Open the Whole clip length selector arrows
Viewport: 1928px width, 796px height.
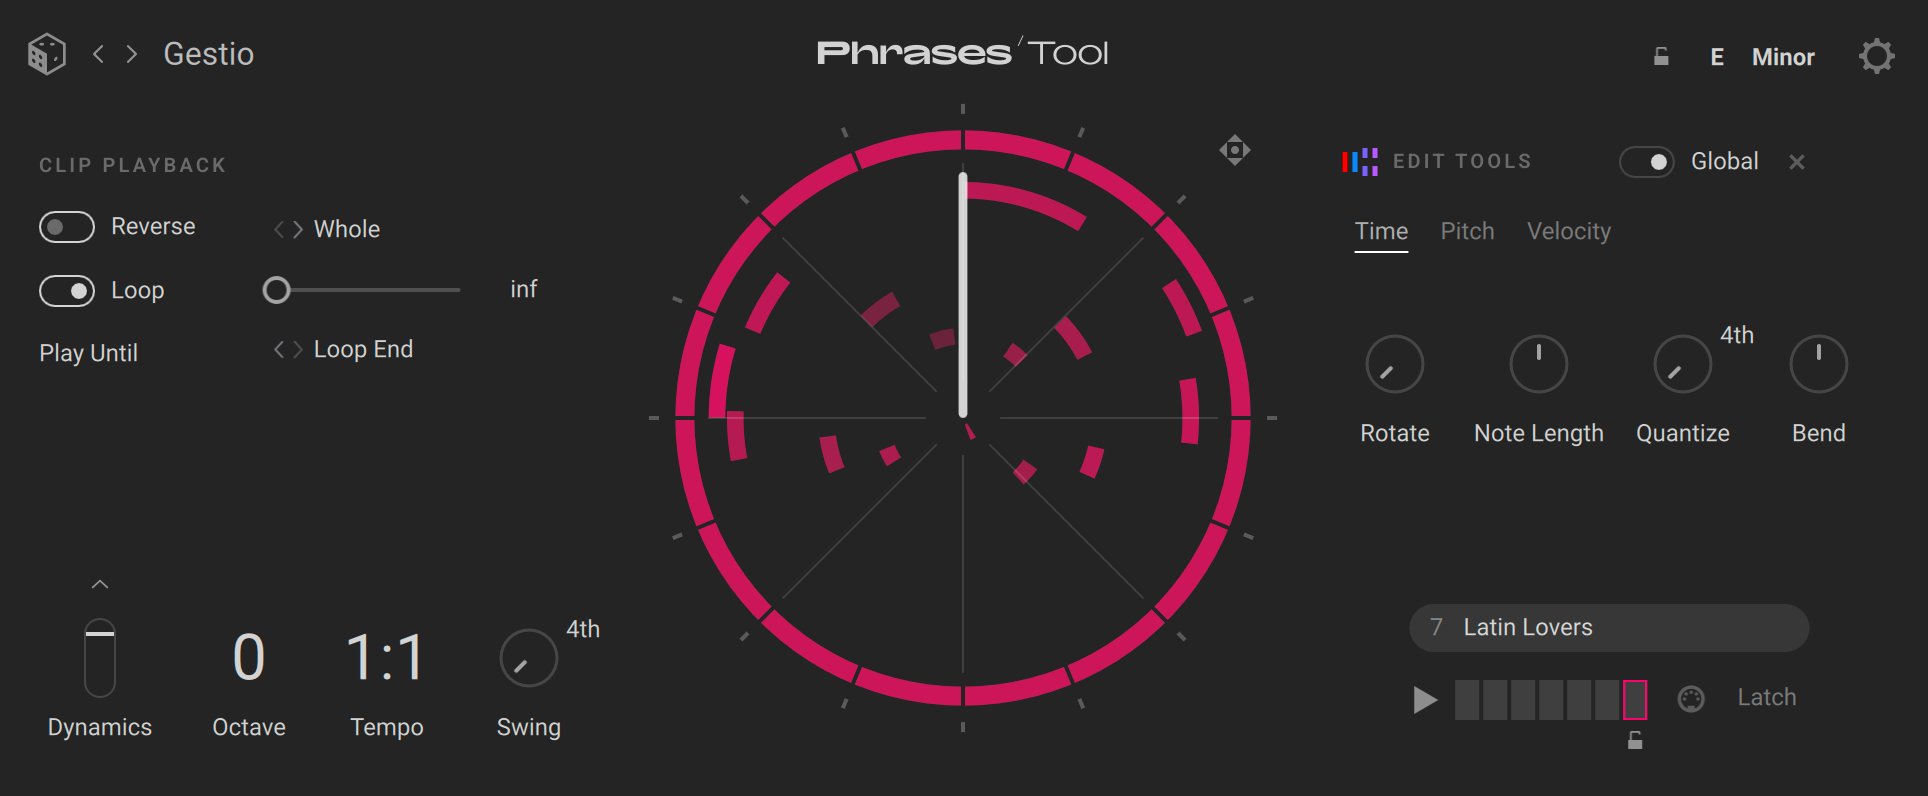(x=286, y=229)
